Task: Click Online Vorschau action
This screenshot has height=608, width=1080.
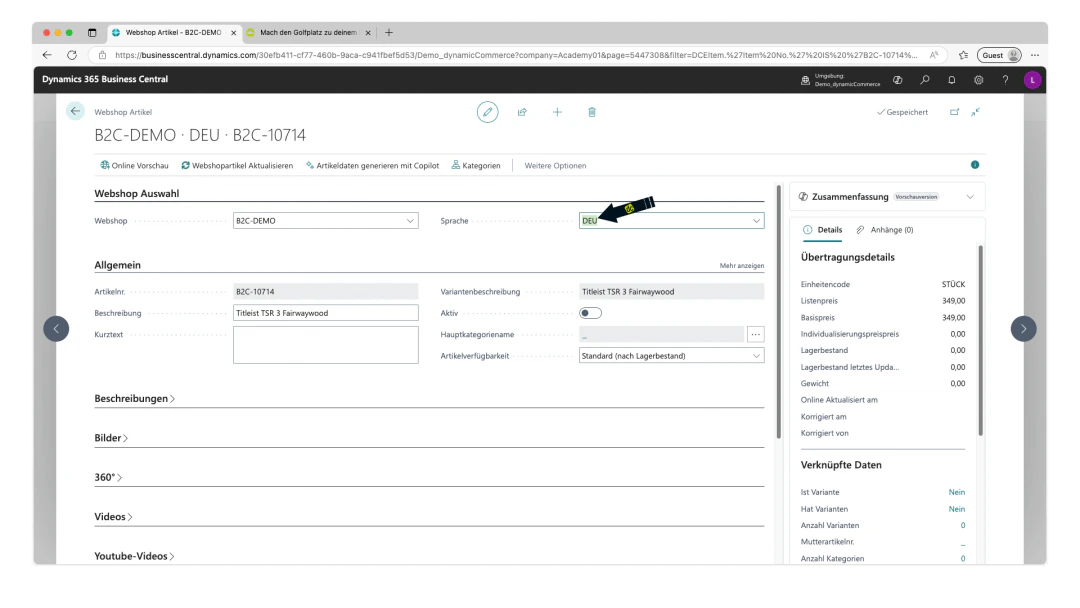Action: (x=134, y=165)
